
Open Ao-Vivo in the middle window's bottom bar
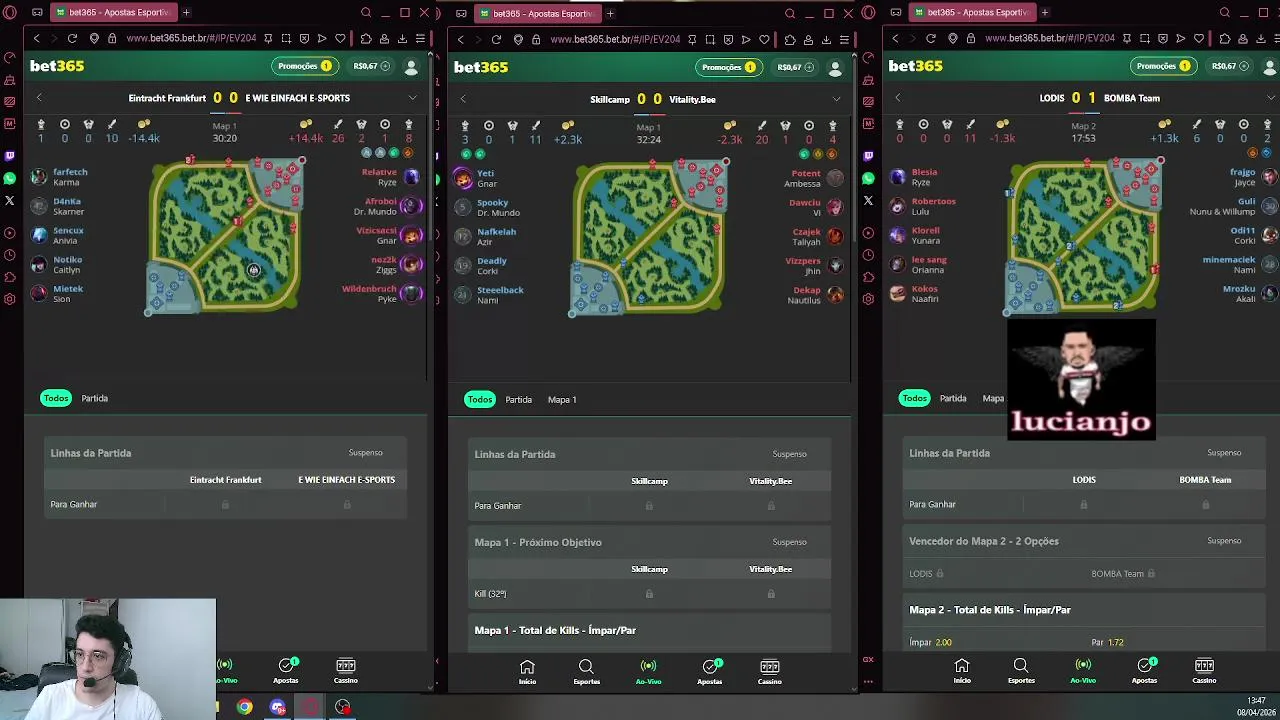click(x=648, y=672)
